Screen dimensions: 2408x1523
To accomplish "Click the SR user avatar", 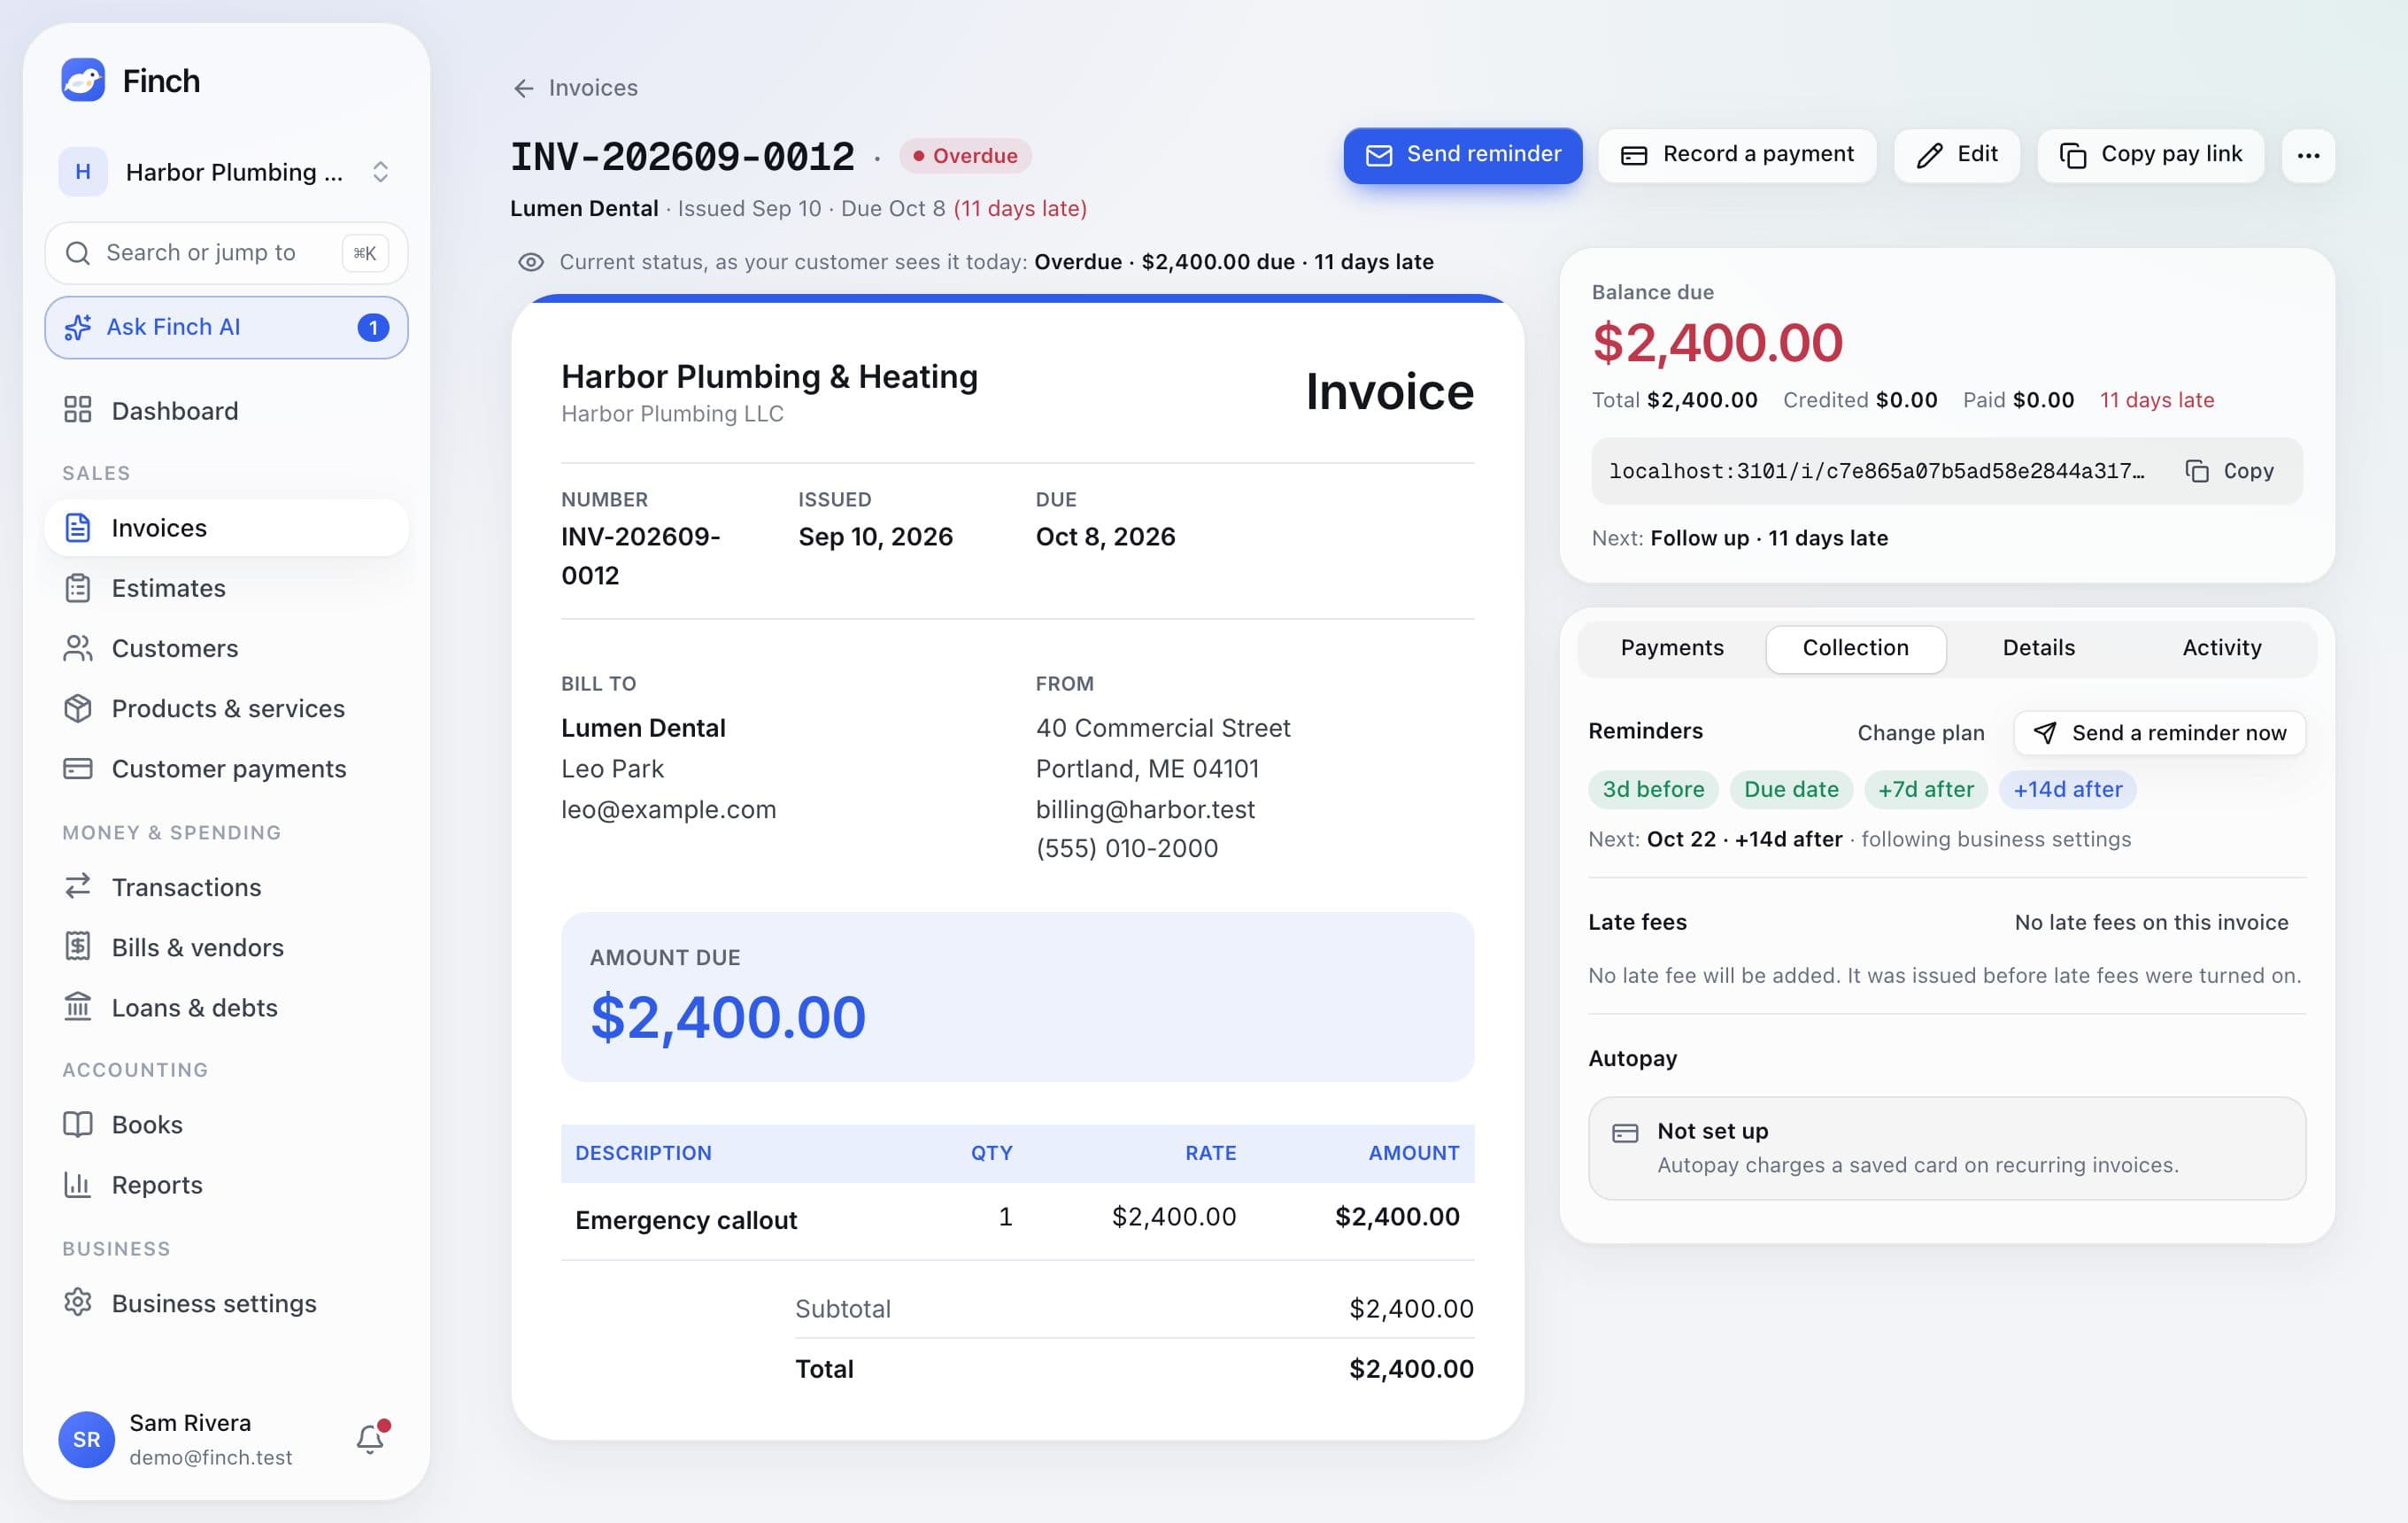I will 87,1439.
